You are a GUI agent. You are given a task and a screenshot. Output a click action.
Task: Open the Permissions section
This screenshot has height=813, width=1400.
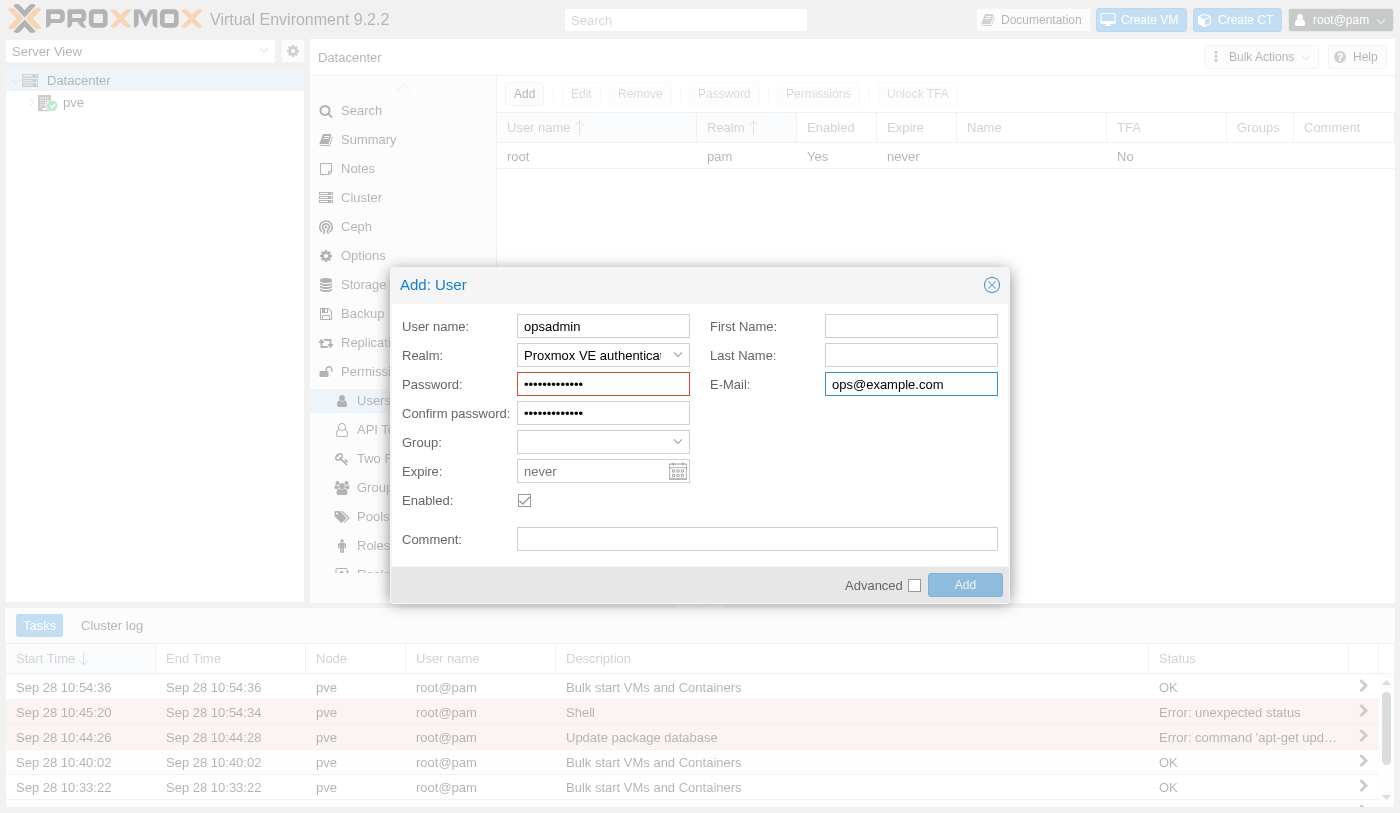coord(354,372)
